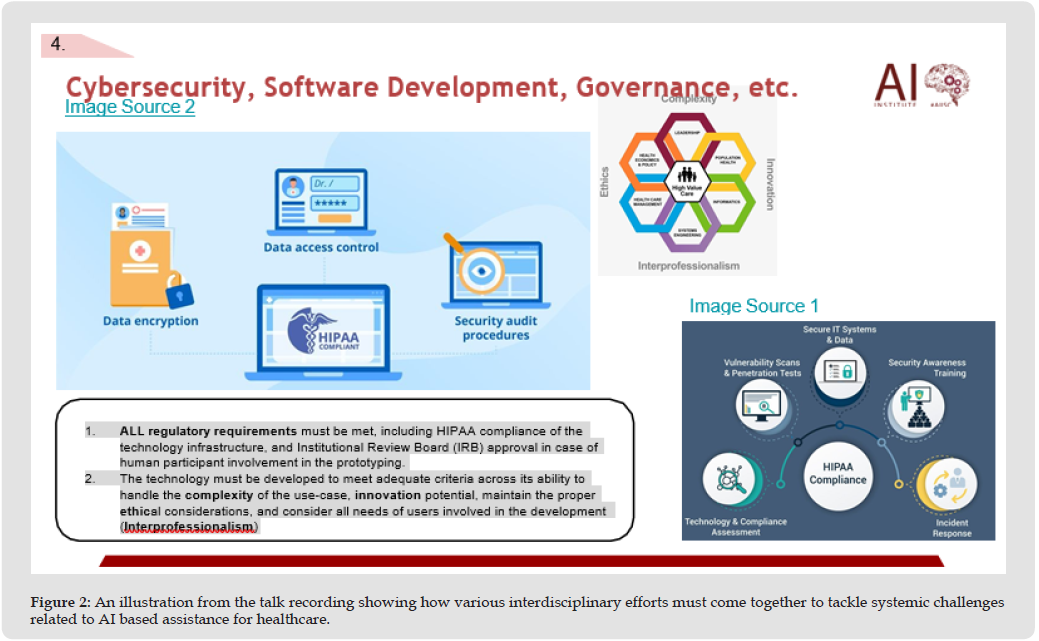Open the Image Source 1 link
The image size is (1039, 641).
(x=754, y=306)
